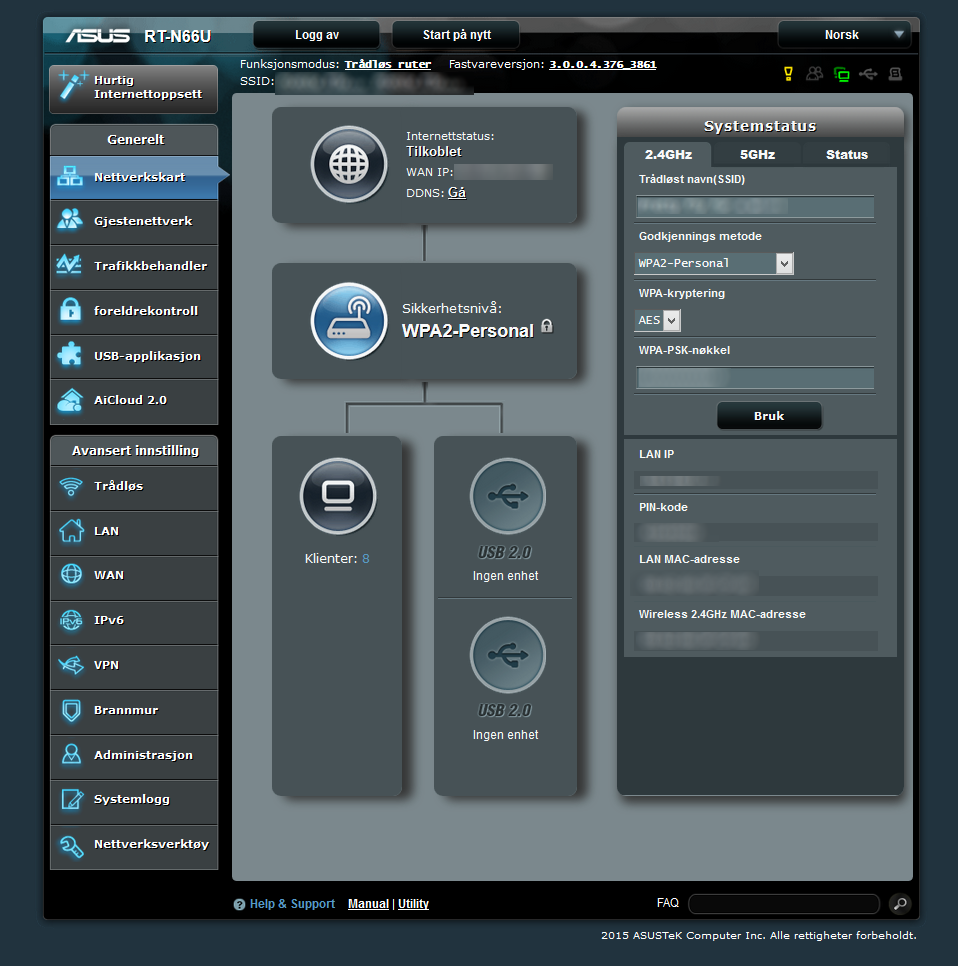Click the Trådløst navn (SSID) field
The height and width of the screenshot is (966, 958).
pos(755,206)
